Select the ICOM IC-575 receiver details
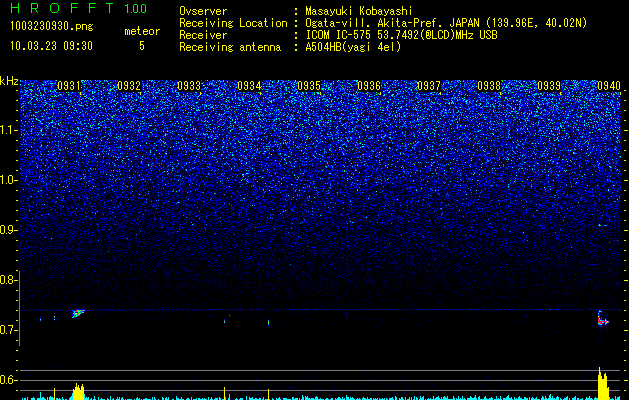 coord(401,35)
